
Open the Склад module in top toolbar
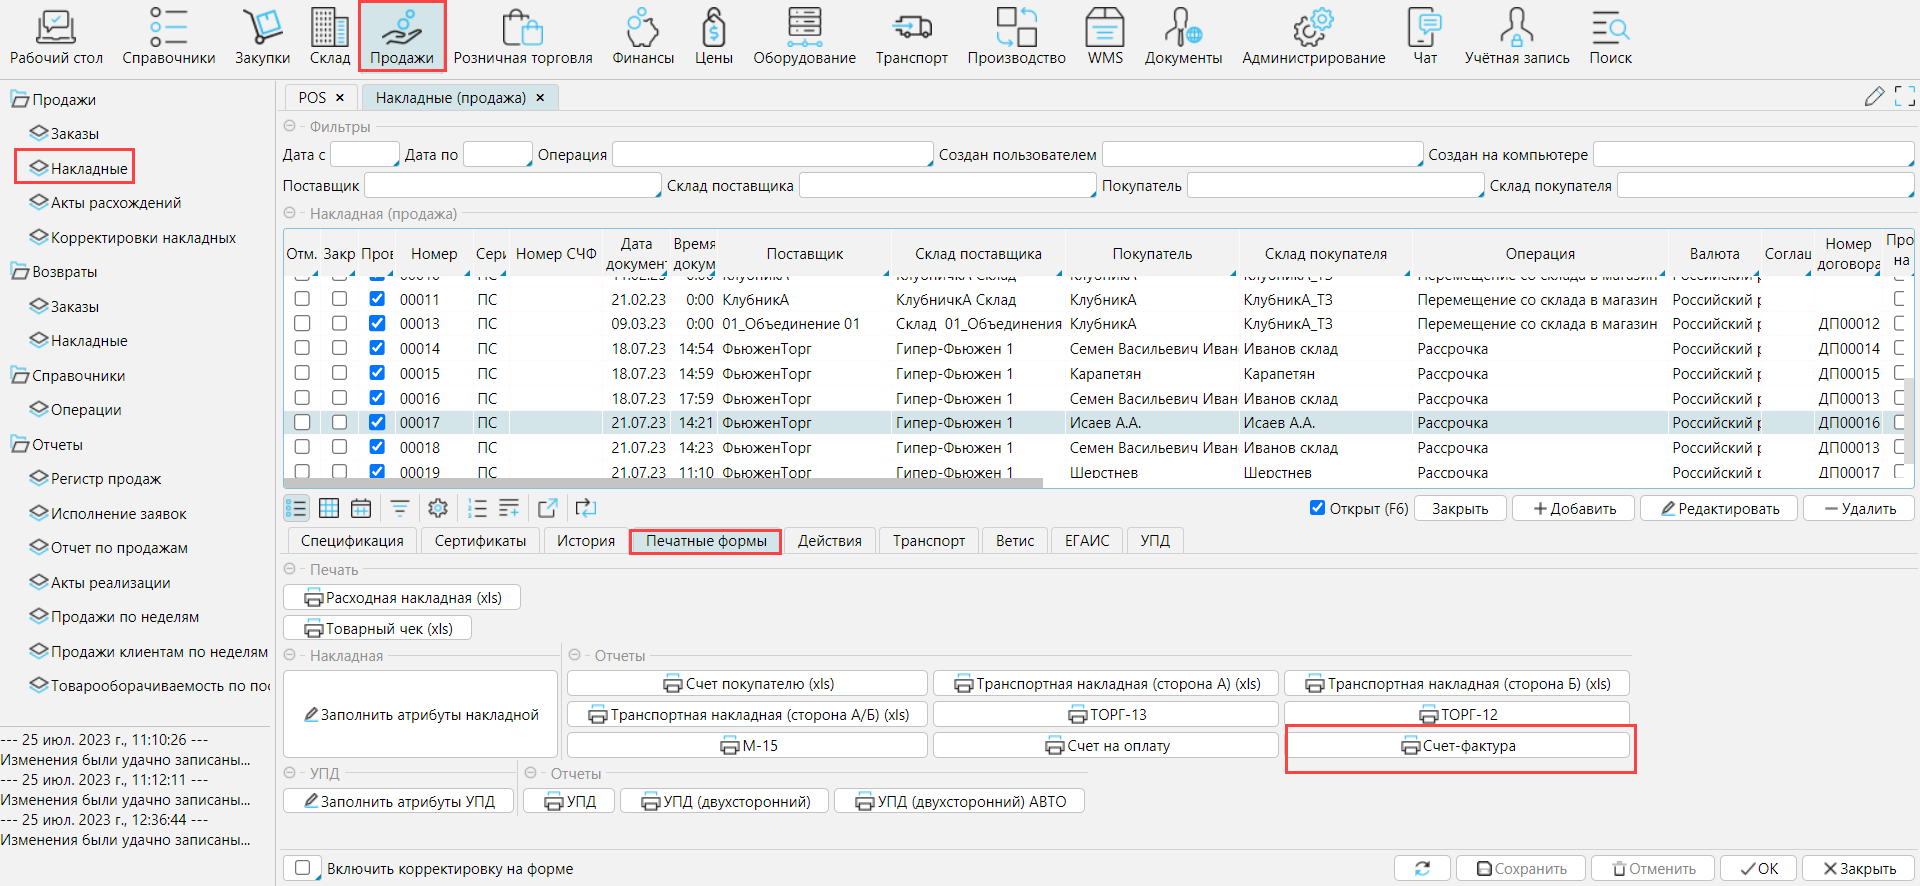tap(329, 37)
